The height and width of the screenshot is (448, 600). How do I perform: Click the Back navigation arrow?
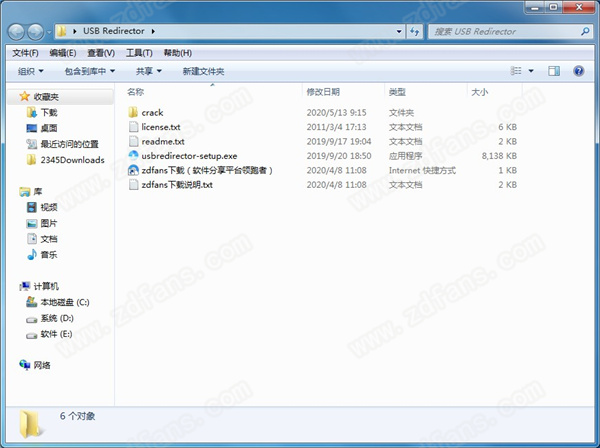pos(16,32)
